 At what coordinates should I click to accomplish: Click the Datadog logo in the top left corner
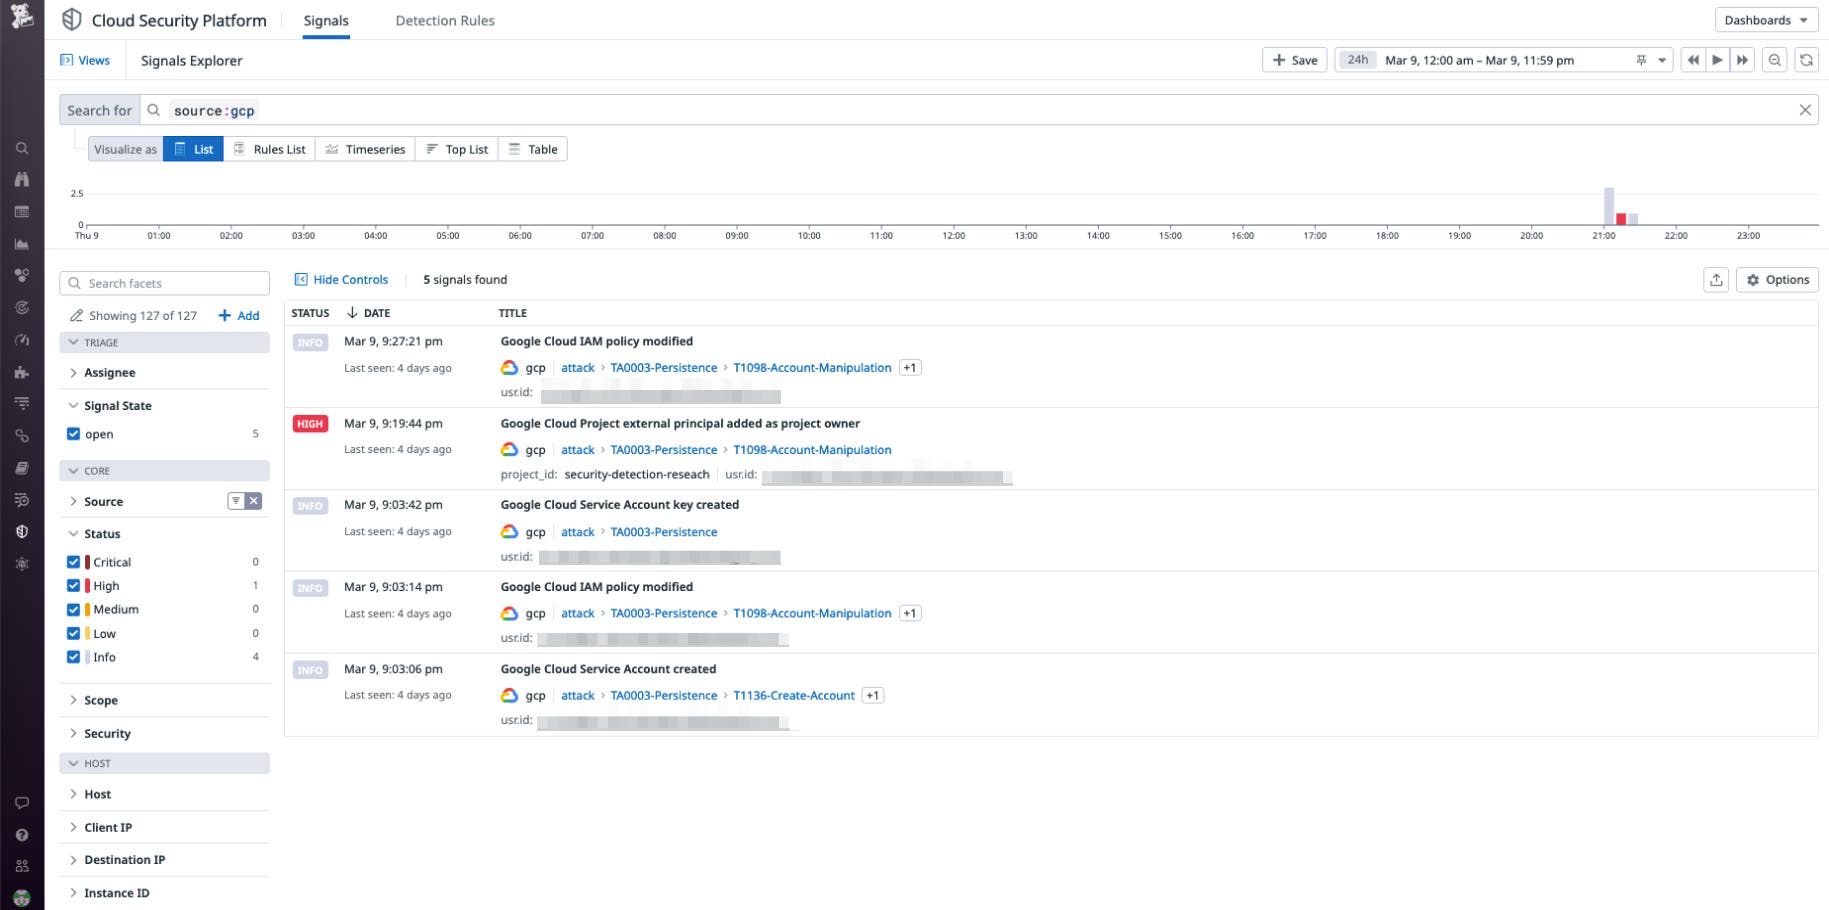[21, 18]
